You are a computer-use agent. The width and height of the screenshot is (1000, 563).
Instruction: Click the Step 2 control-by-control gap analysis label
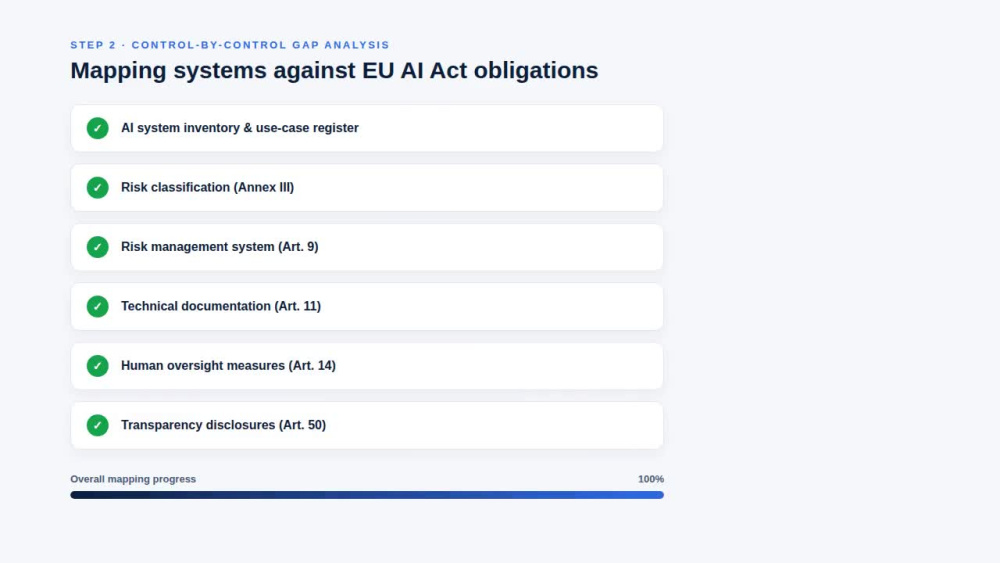230,45
